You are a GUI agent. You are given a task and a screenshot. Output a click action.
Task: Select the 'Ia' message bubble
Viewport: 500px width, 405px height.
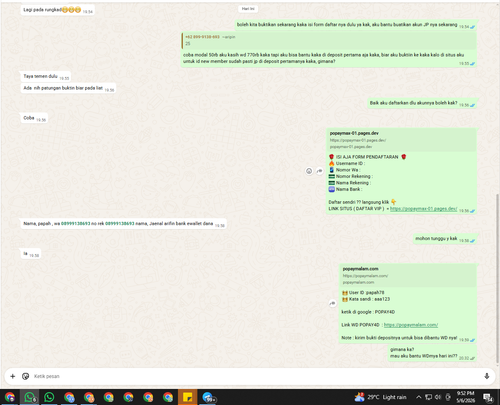click(31, 254)
